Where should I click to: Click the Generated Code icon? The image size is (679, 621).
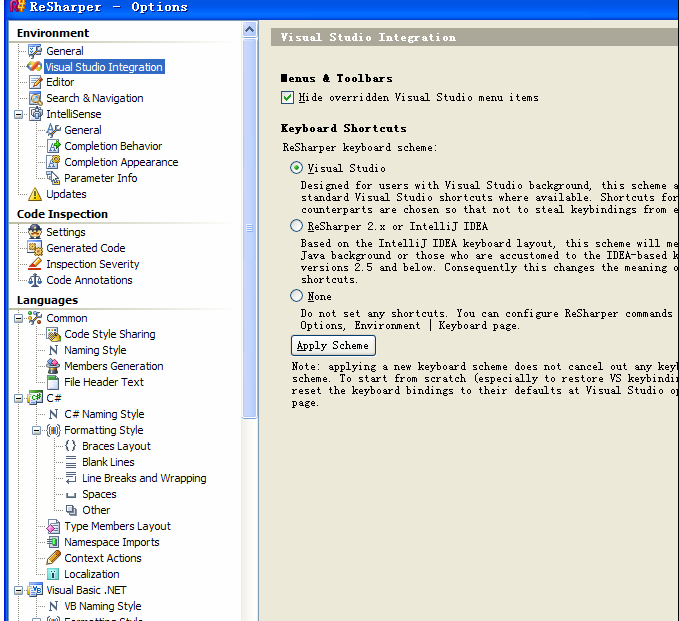[35, 248]
